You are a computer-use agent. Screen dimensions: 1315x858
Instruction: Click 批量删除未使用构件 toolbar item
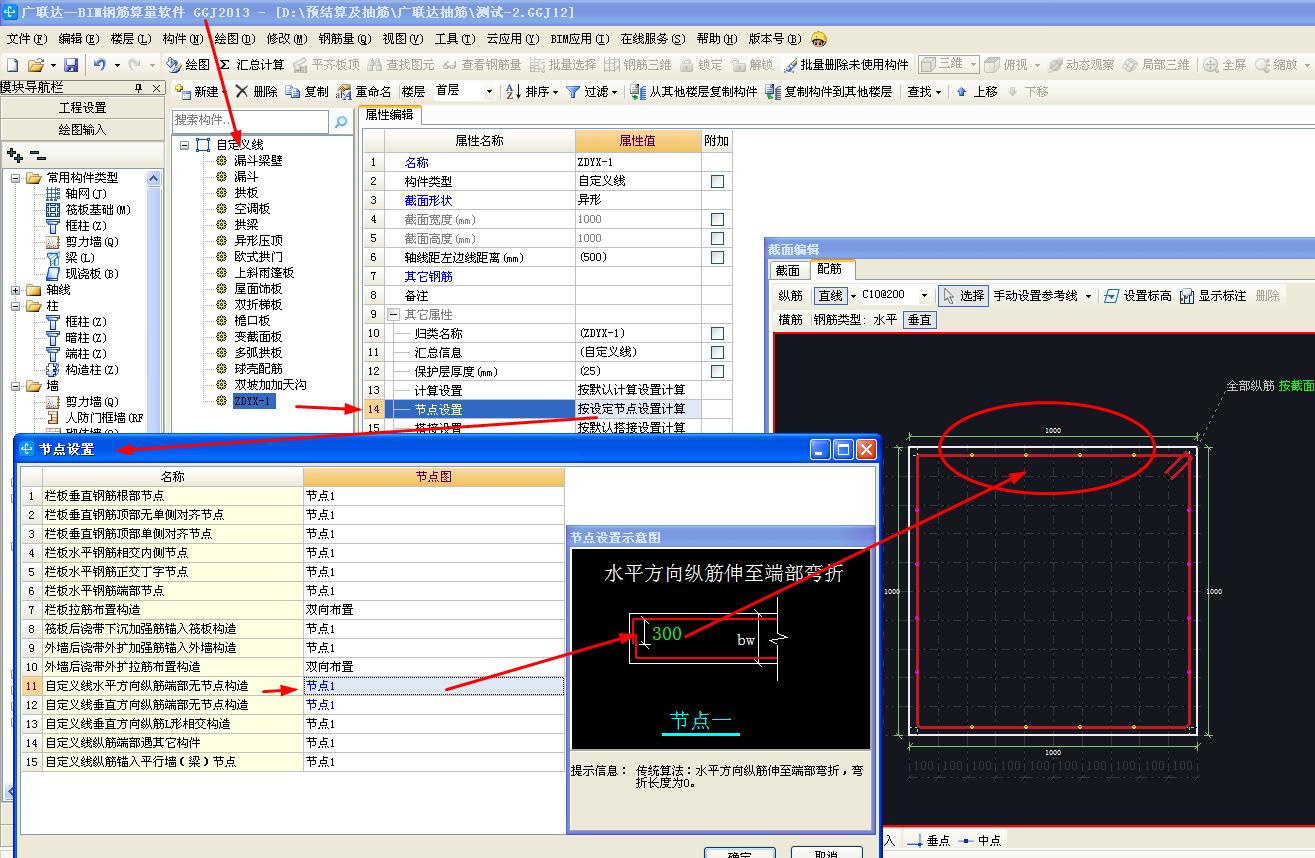click(846, 64)
